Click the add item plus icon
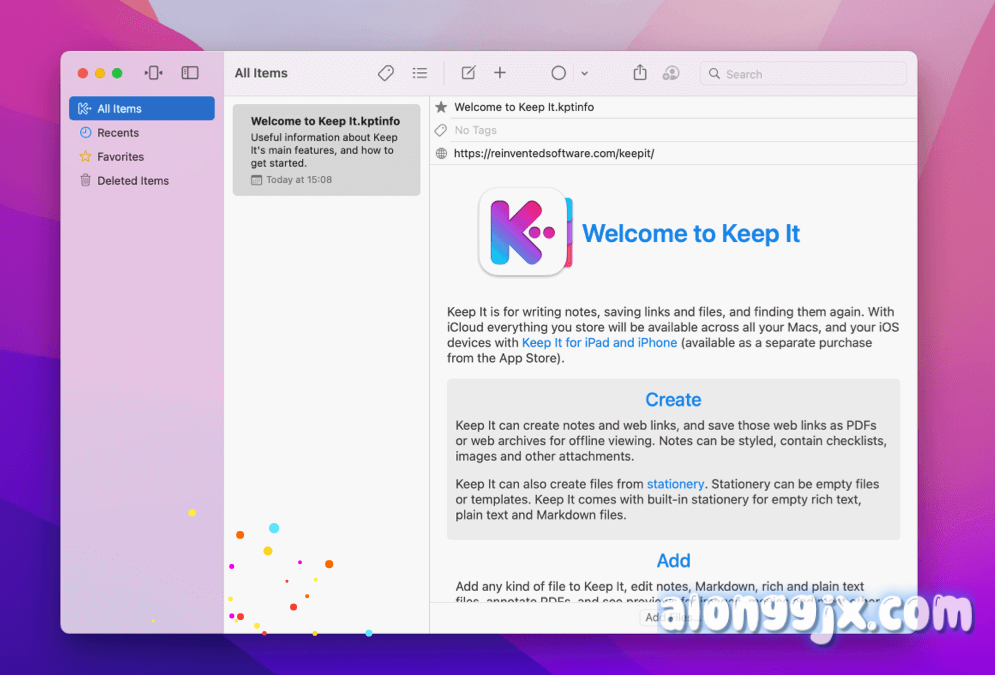The height and width of the screenshot is (675, 995). click(x=499, y=73)
